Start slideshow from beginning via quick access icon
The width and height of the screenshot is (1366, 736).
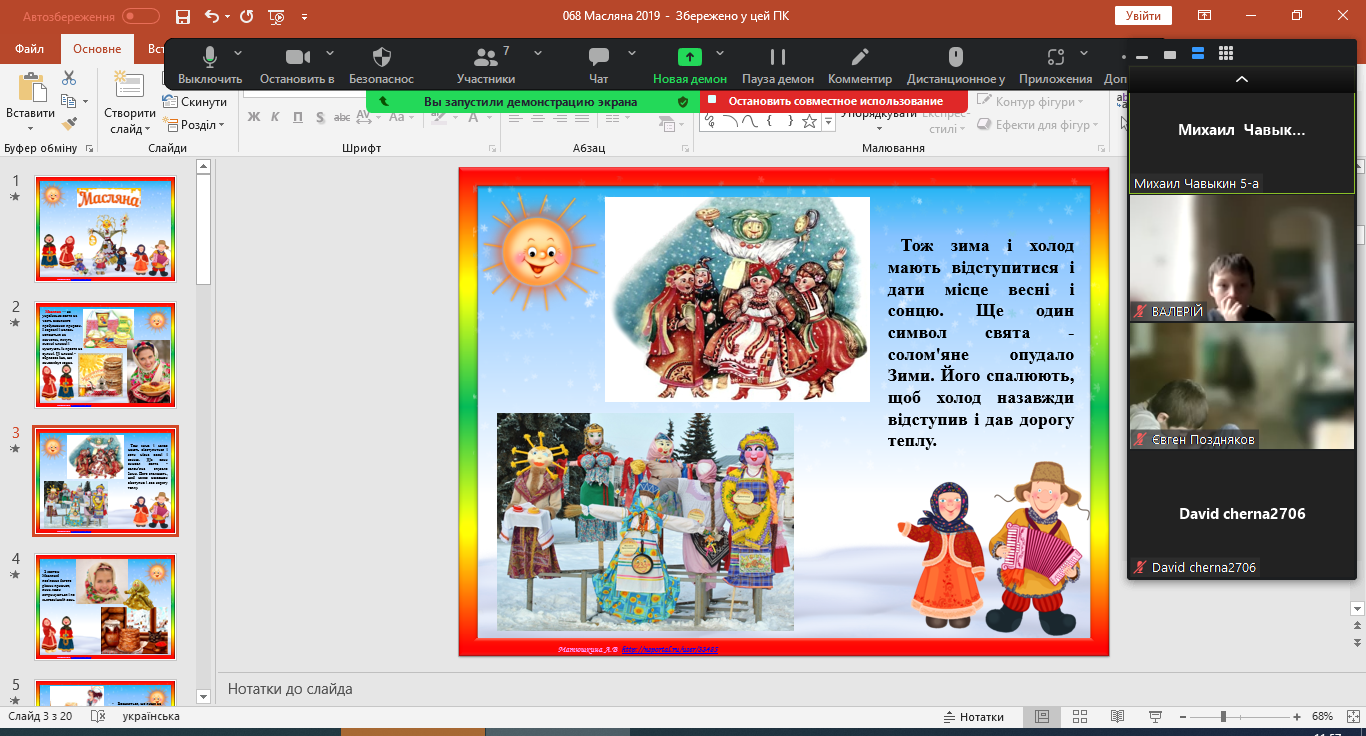277,16
